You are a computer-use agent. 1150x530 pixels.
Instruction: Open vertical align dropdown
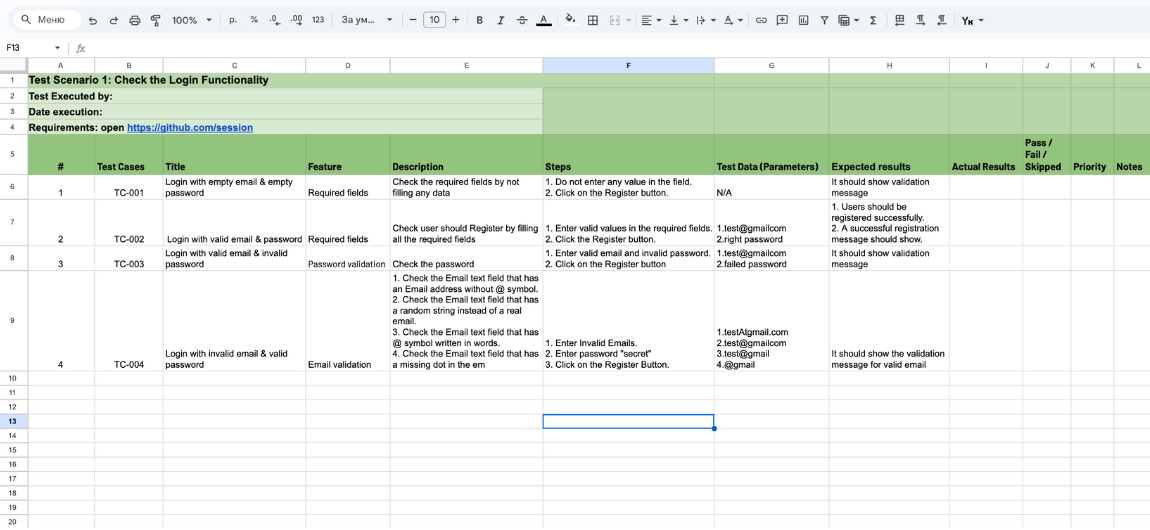tap(678, 21)
